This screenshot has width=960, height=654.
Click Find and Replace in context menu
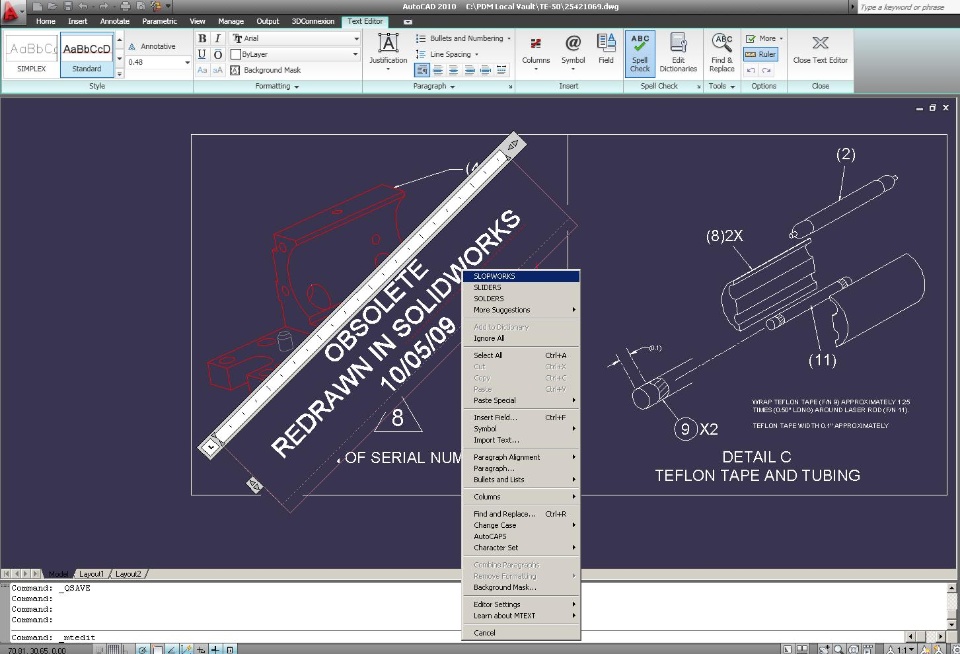(x=520, y=514)
